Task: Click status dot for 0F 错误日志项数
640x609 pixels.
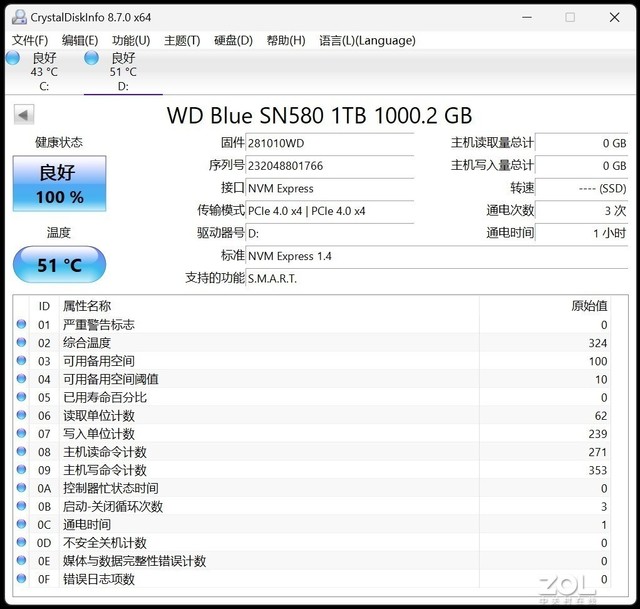Action: click(22, 579)
